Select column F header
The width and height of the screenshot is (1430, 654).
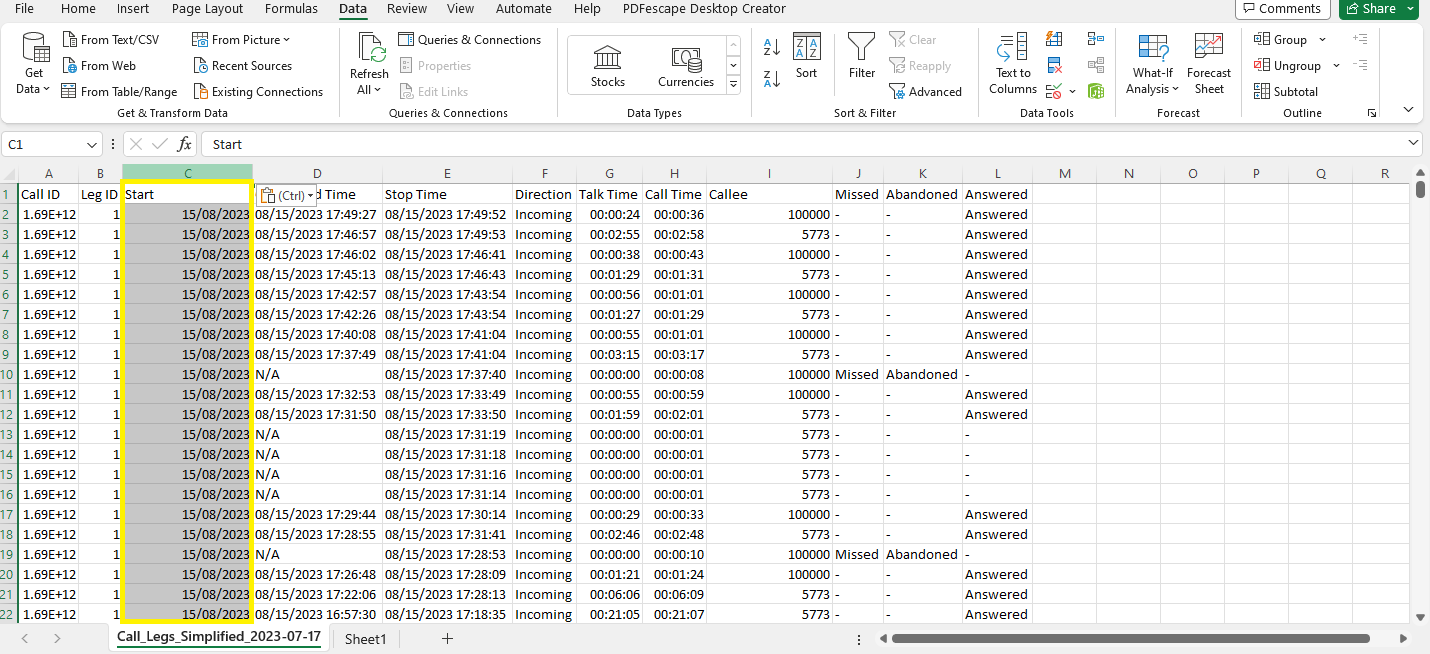[545, 174]
